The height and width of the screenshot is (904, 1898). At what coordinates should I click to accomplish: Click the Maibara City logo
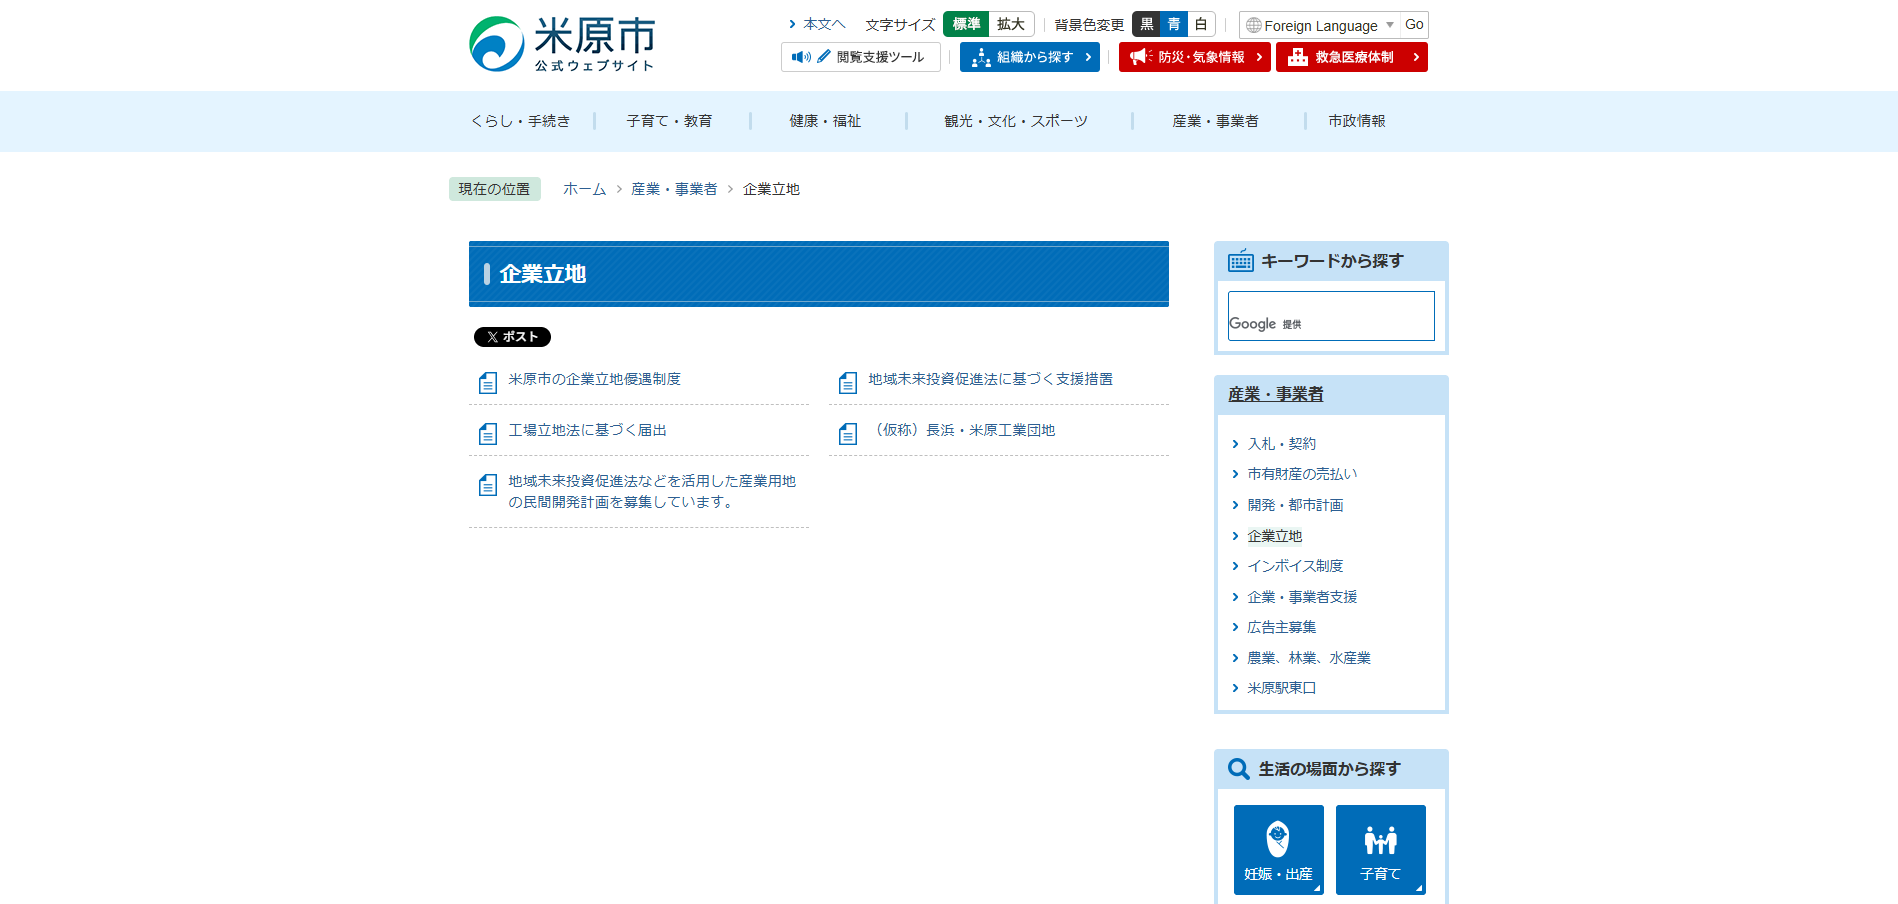click(563, 44)
